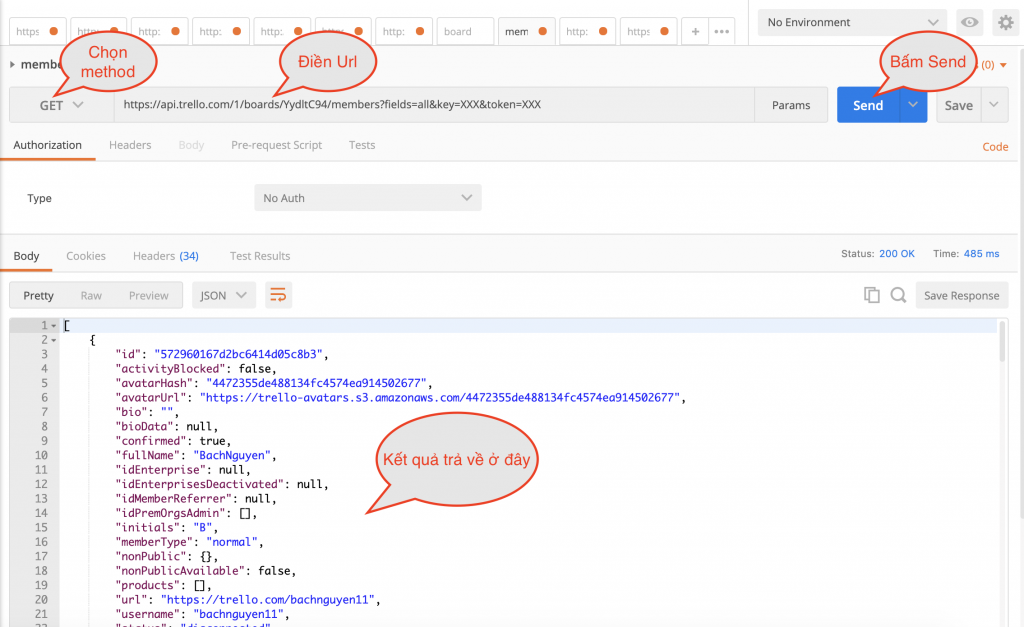1024x627 pixels.
Task: Open the No Auth type dropdown
Action: point(367,198)
